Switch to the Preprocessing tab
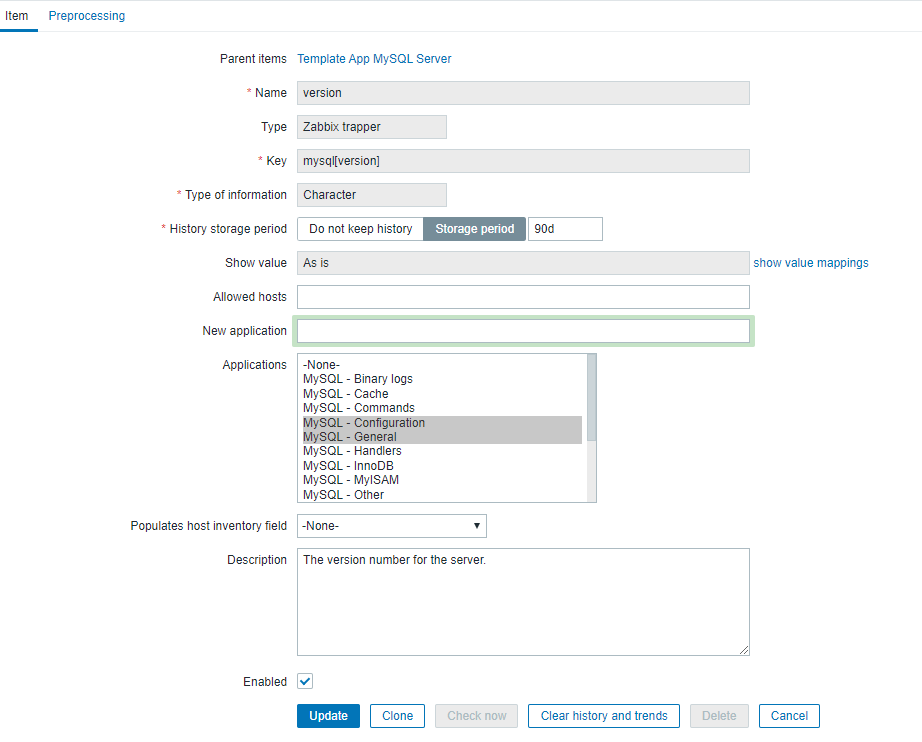Screen dimensions: 922x742 pos(87,16)
